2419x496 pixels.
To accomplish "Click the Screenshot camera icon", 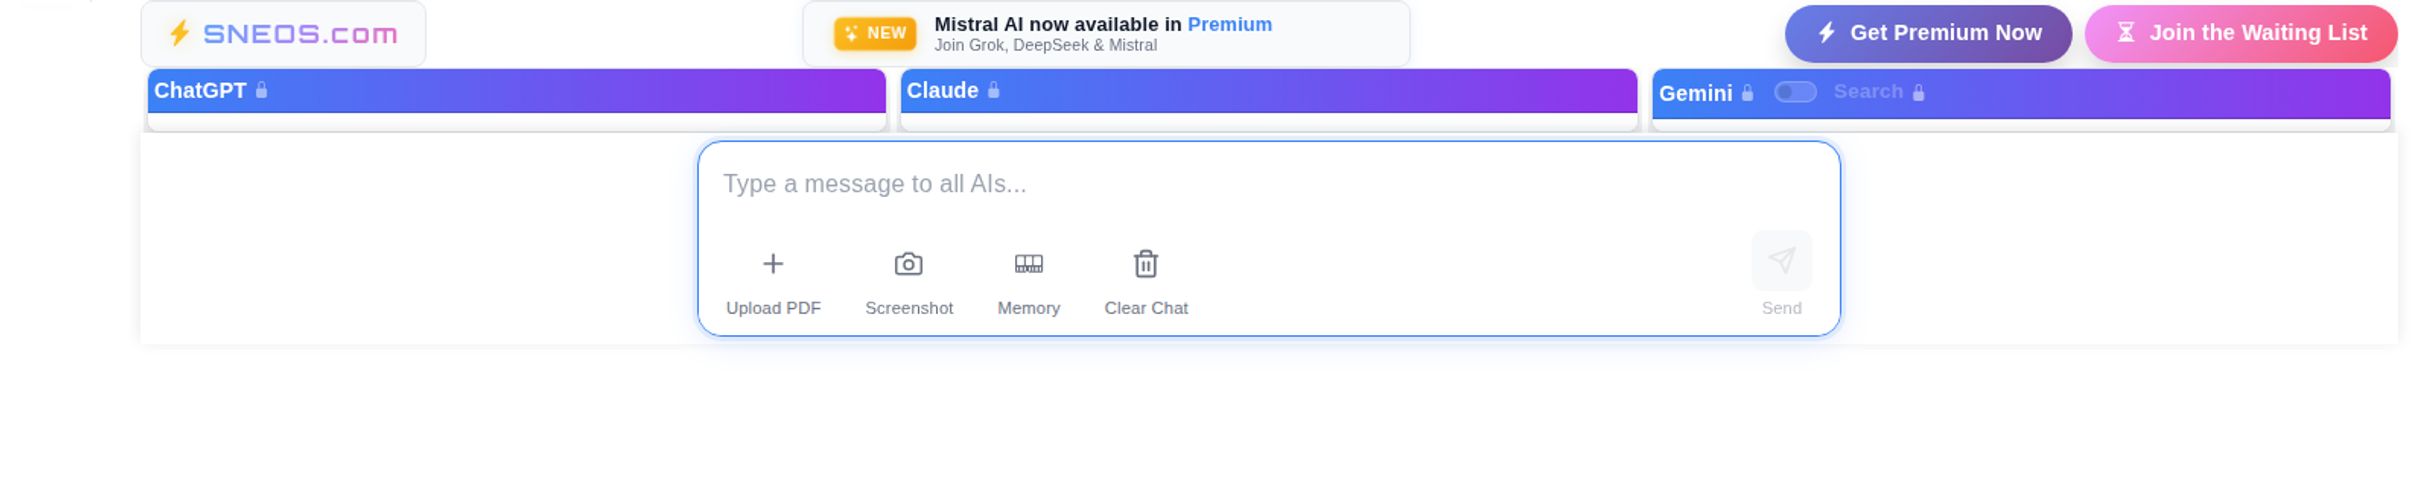I will (x=908, y=264).
